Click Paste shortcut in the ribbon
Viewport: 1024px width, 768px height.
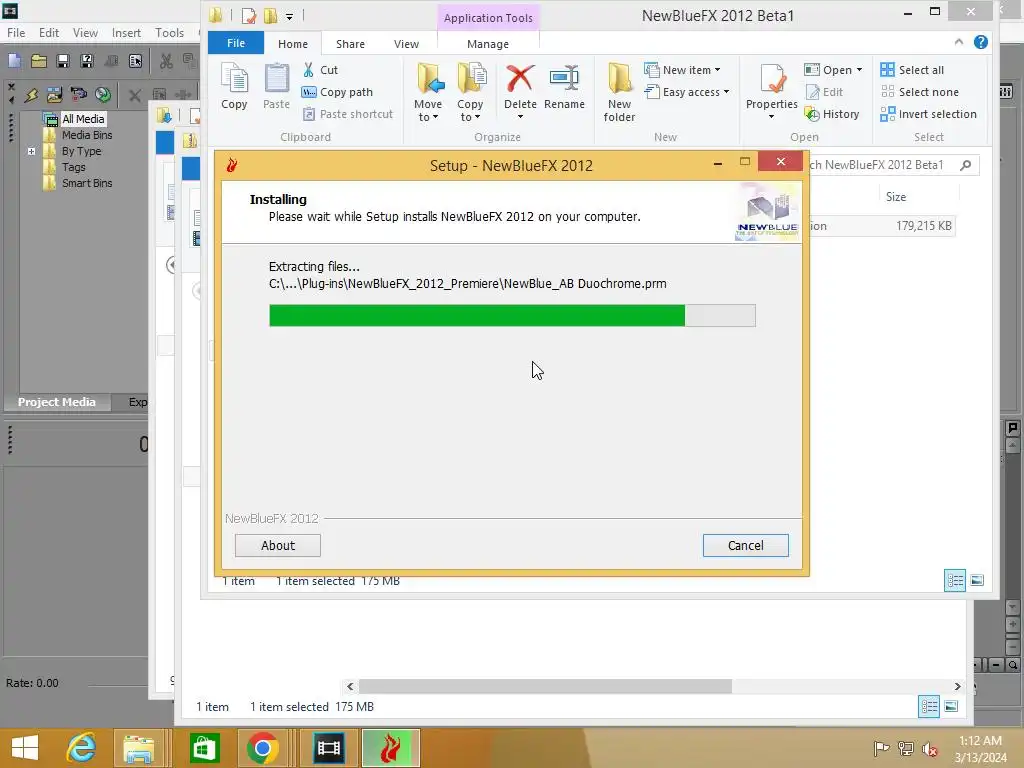[x=347, y=114]
